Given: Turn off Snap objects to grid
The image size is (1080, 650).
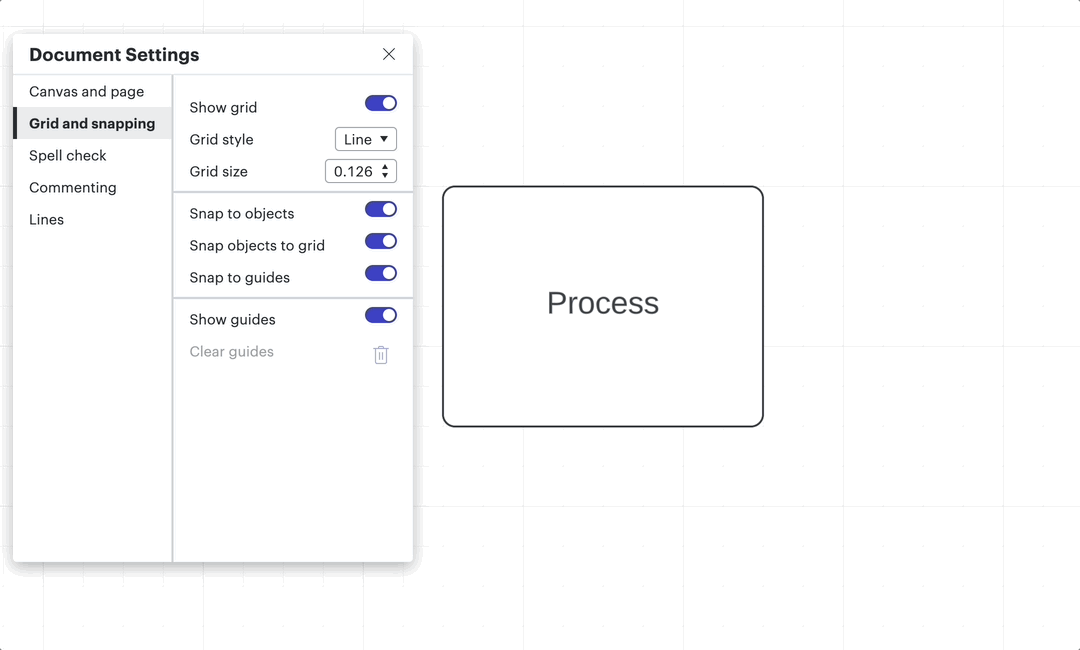Looking at the screenshot, I should pyautogui.click(x=381, y=241).
